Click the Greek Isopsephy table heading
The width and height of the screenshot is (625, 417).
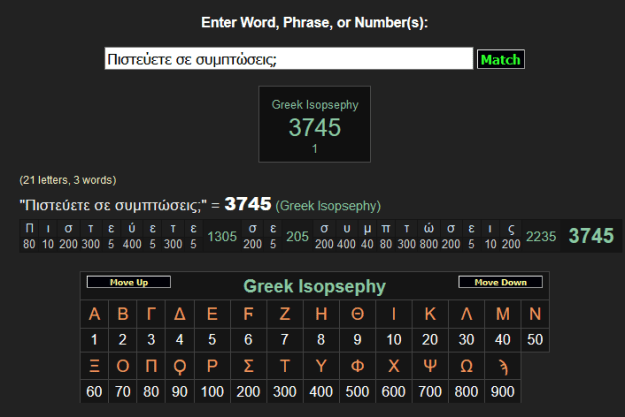pyautogui.click(x=314, y=287)
